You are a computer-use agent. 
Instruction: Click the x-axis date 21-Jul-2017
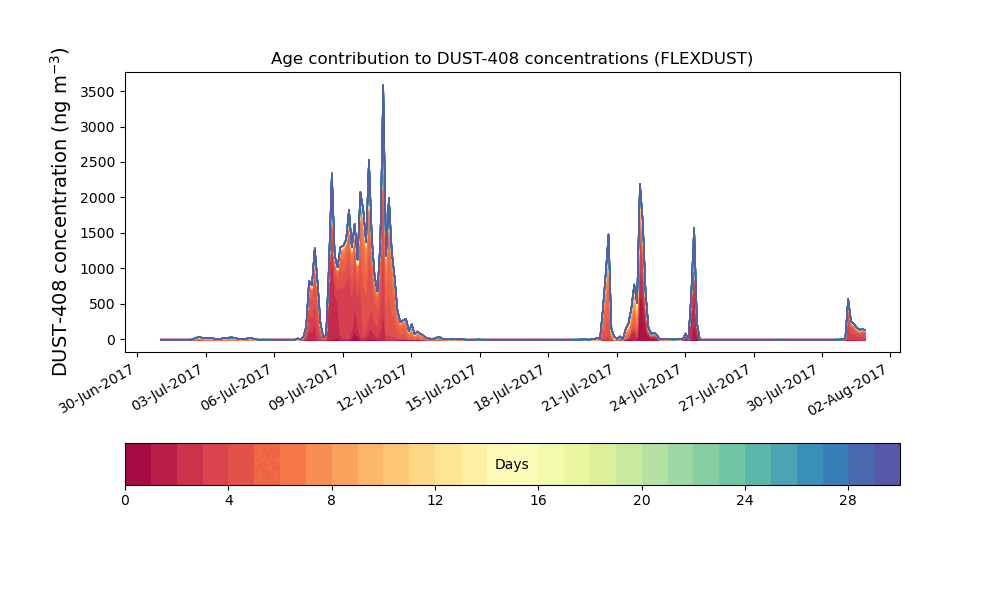tap(578, 388)
